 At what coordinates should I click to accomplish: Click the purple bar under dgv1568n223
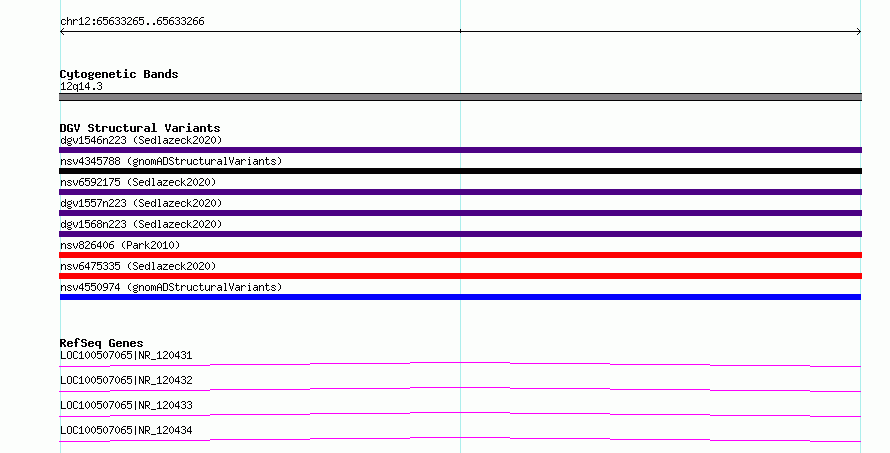point(460,234)
